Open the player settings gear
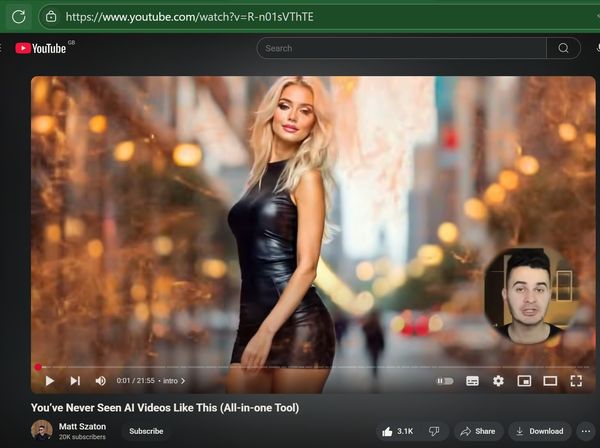 click(498, 381)
